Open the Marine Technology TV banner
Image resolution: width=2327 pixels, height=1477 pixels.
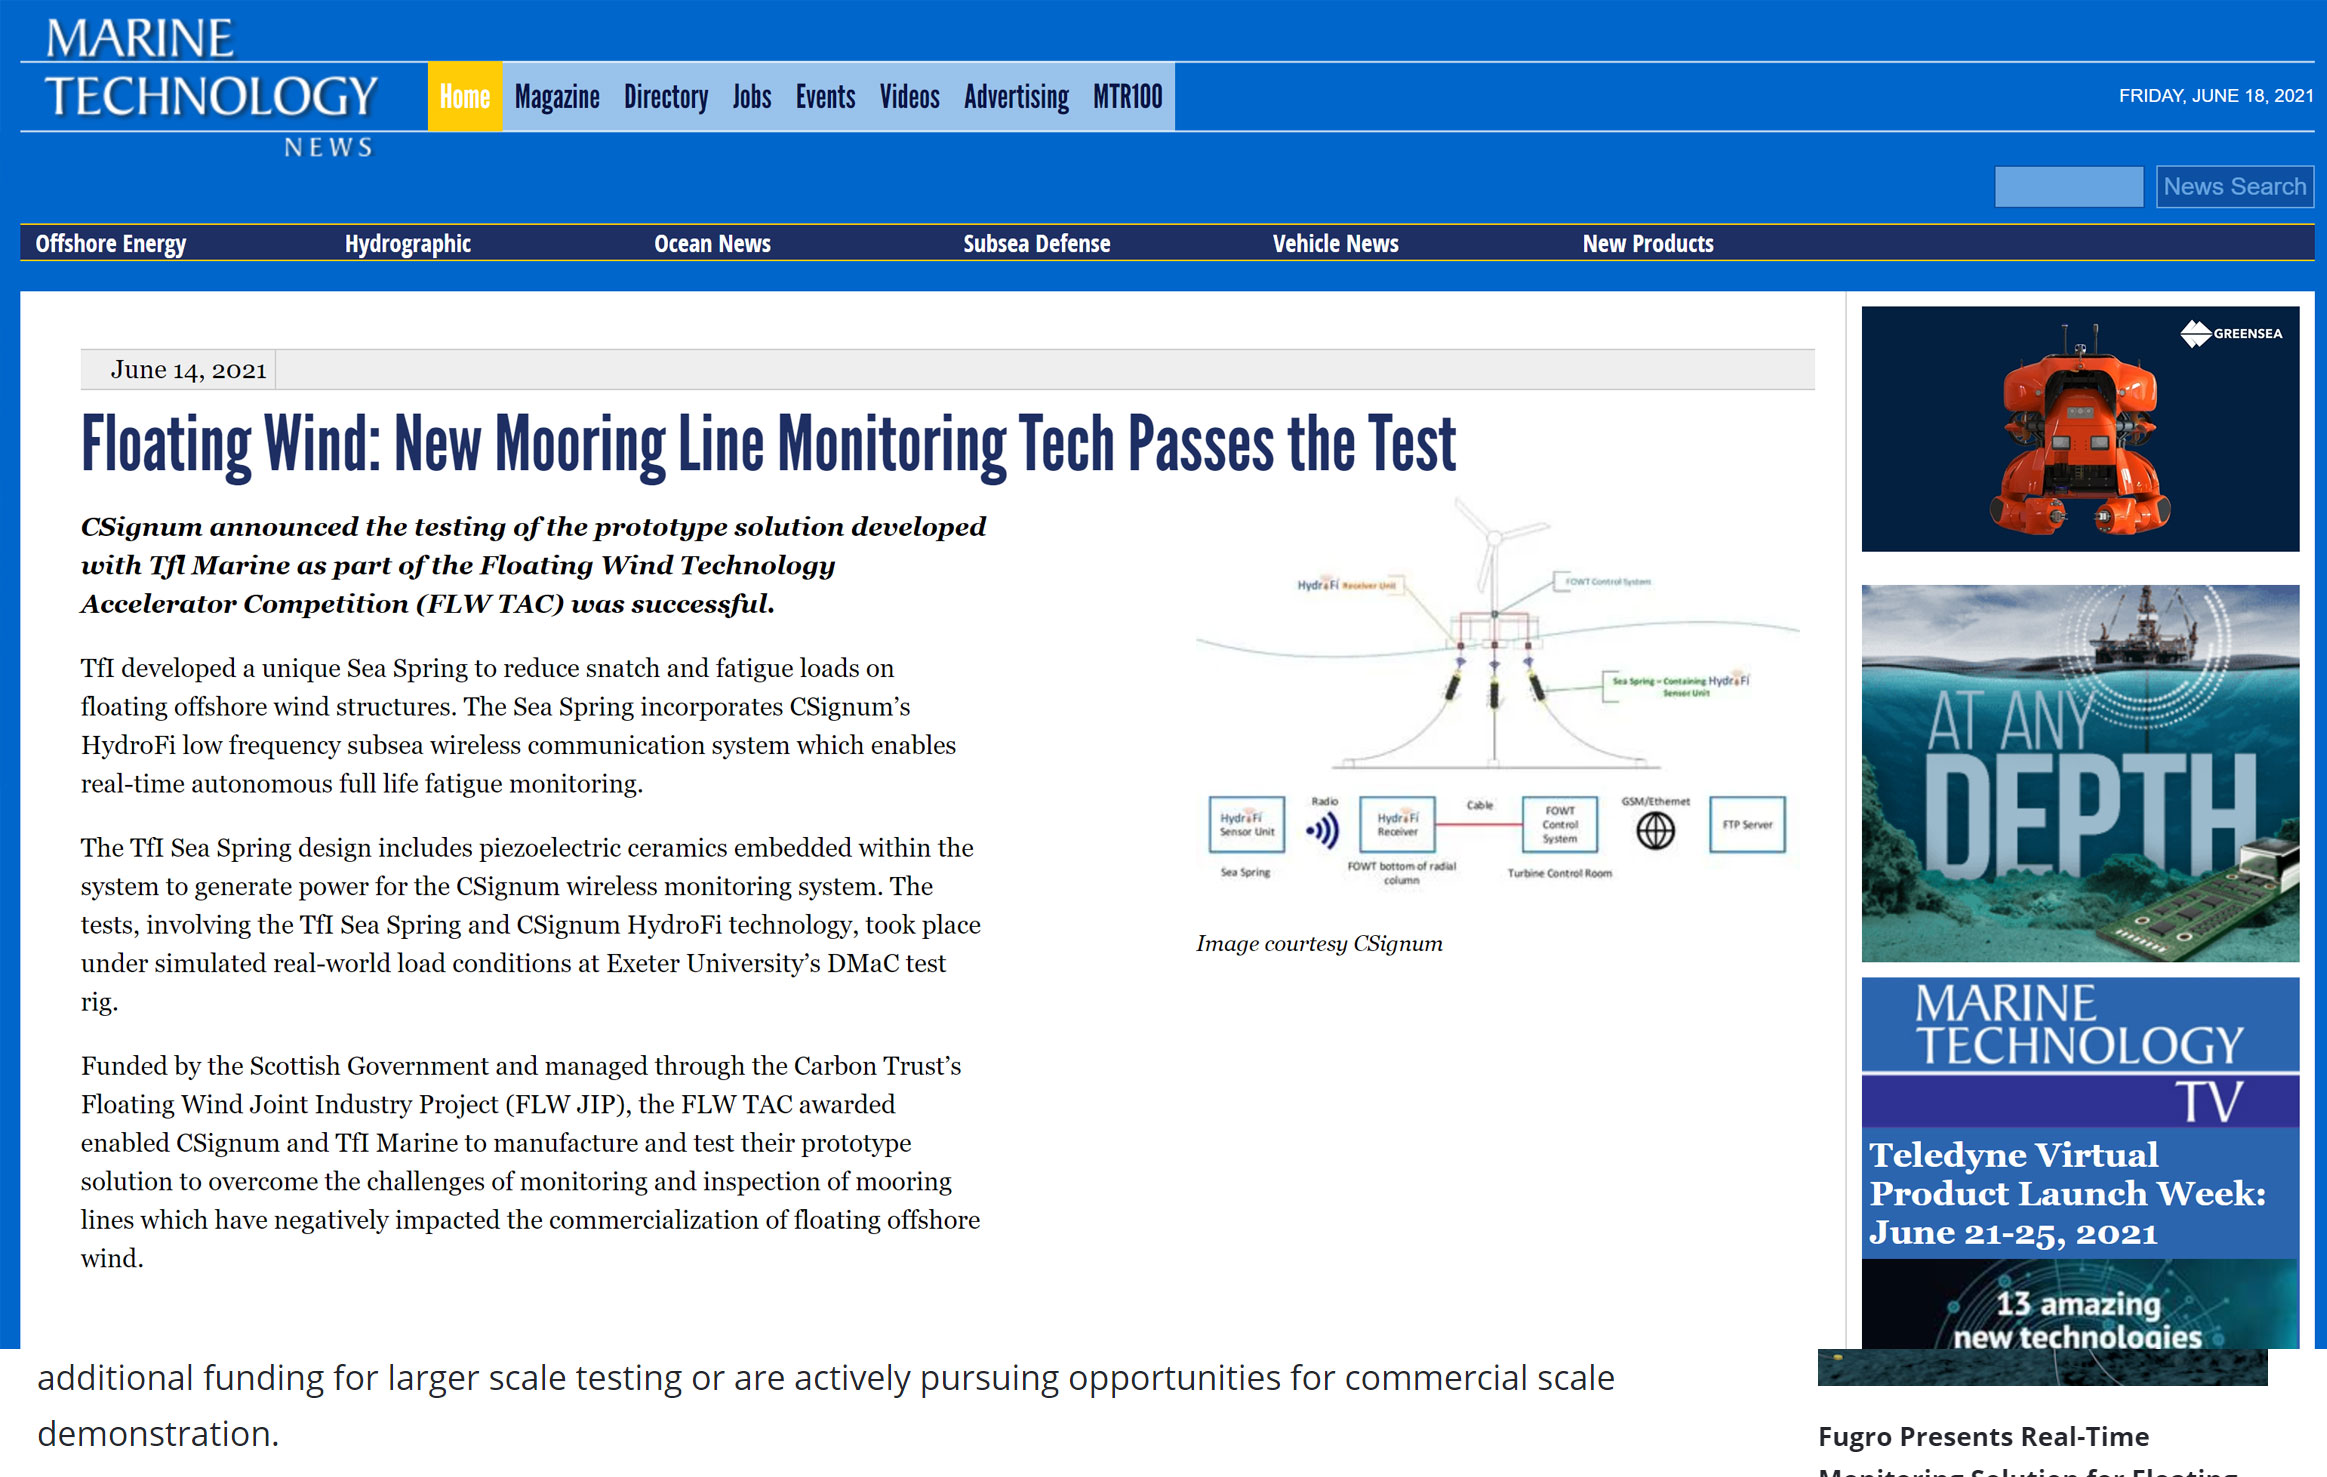click(2080, 1052)
